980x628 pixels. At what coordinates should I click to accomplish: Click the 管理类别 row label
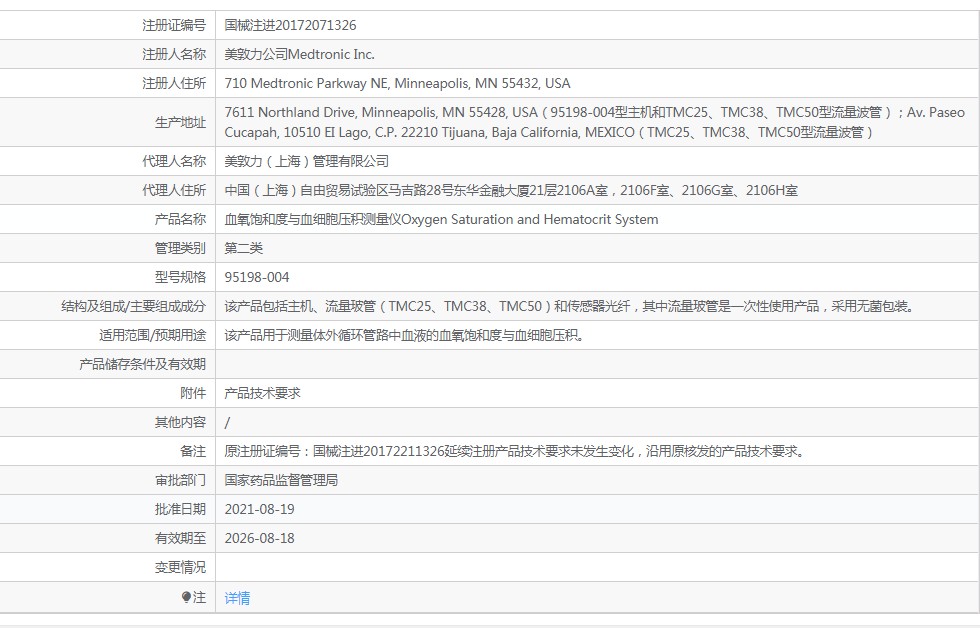pyautogui.click(x=180, y=248)
